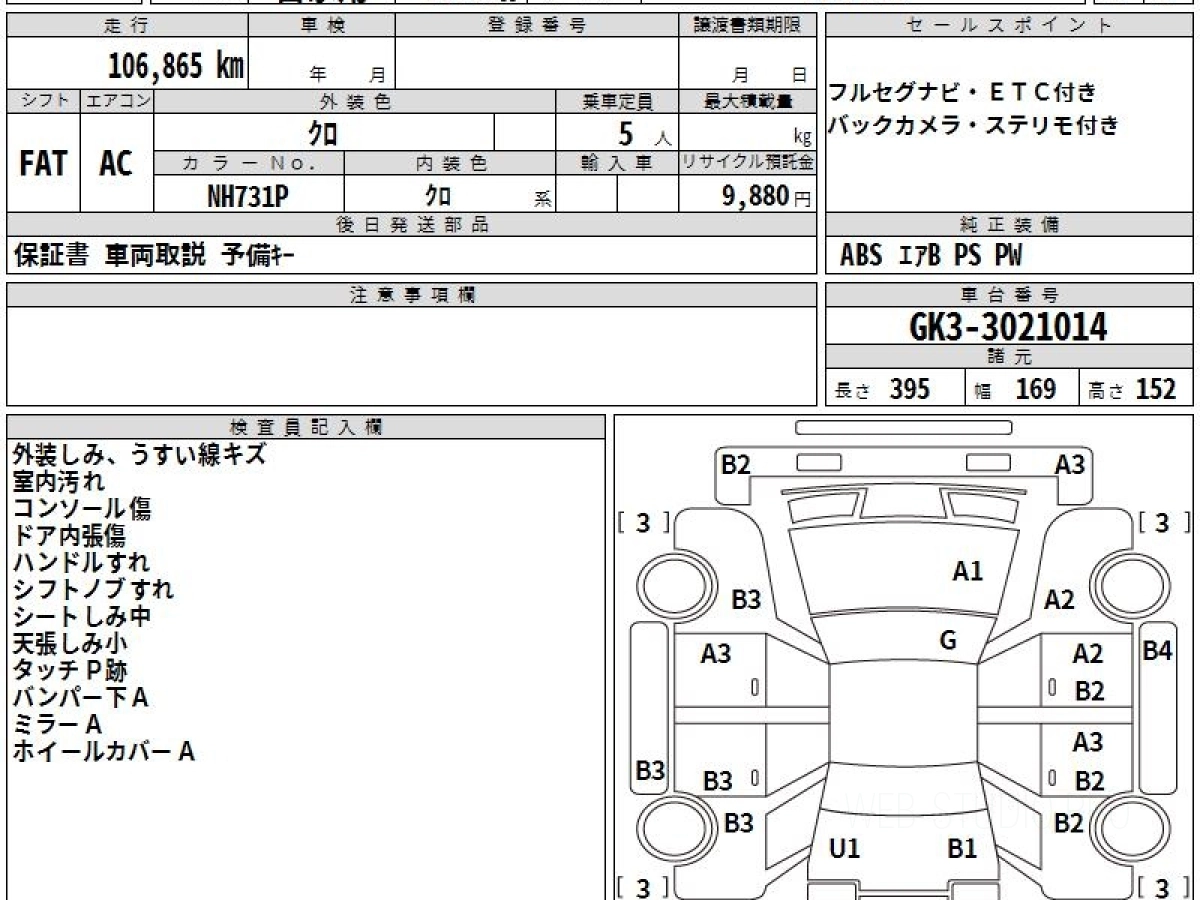Click the note ホイールカバーA
The width and height of the screenshot is (1200, 900).
pyautogui.click(x=104, y=751)
